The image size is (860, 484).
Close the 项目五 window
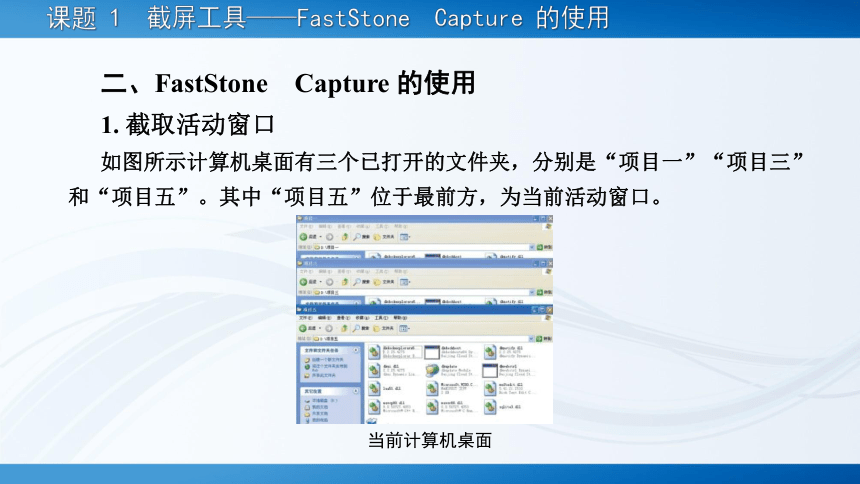pos(549,310)
